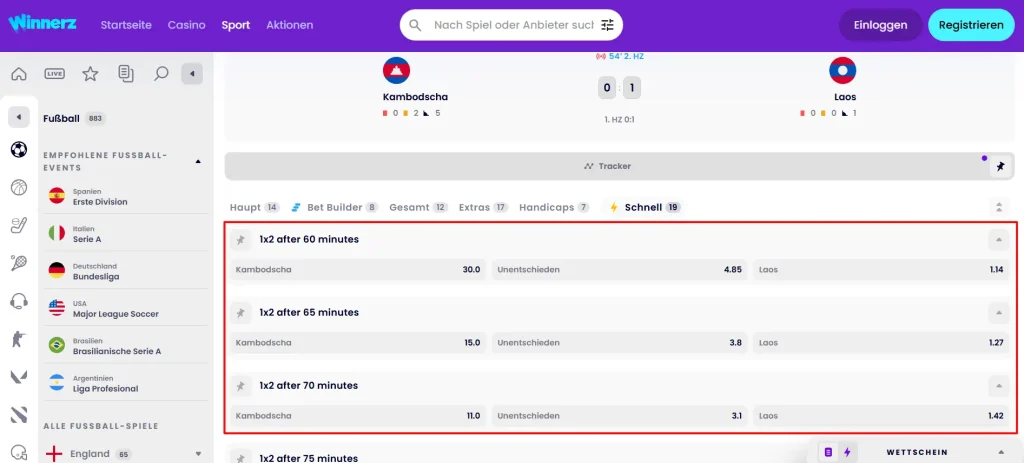Click the back arrow beside Fußball
The width and height of the screenshot is (1024, 463).
click(19, 118)
